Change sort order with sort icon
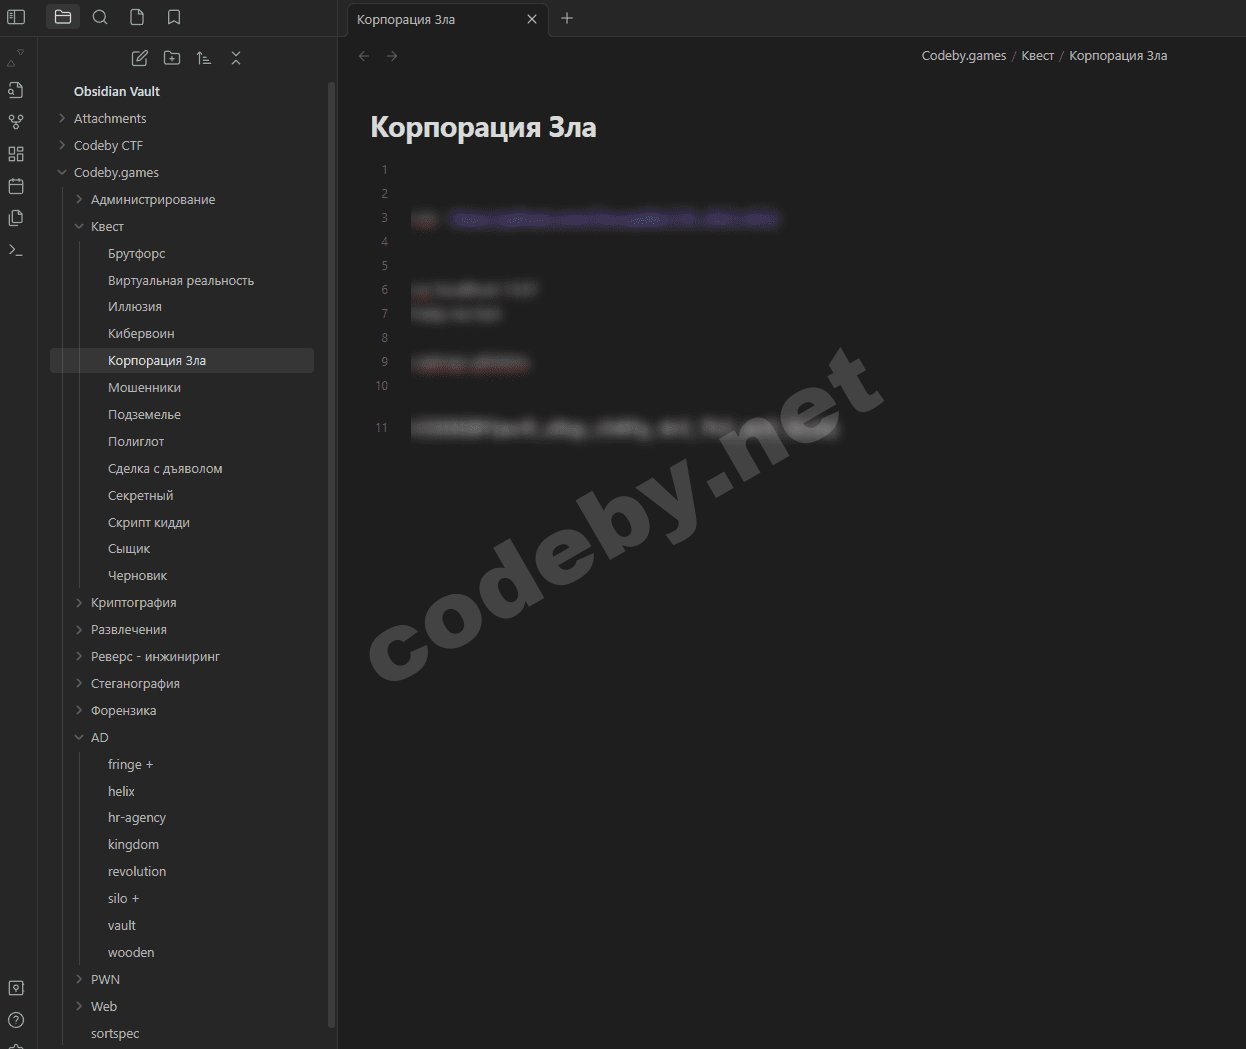The image size is (1246, 1049). [x=204, y=58]
